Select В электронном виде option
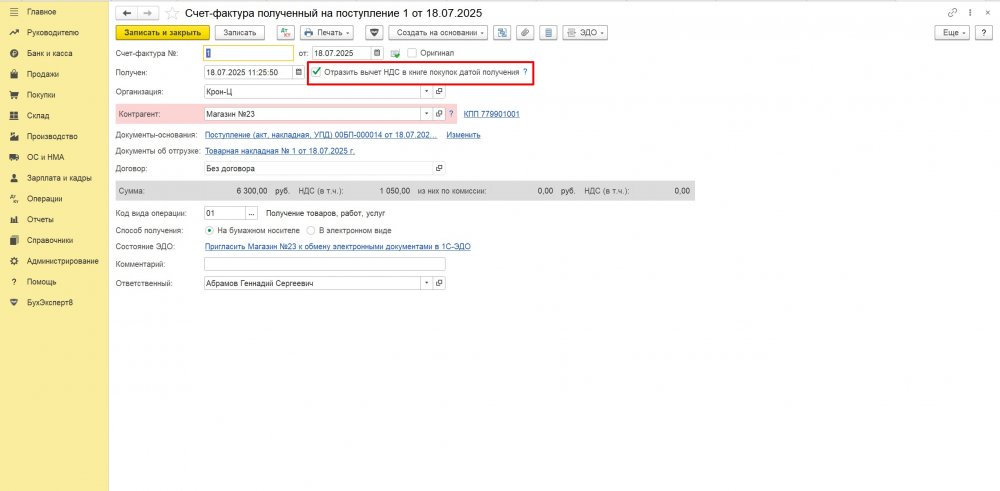1000x491 pixels. pyautogui.click(x=311, y=230)
